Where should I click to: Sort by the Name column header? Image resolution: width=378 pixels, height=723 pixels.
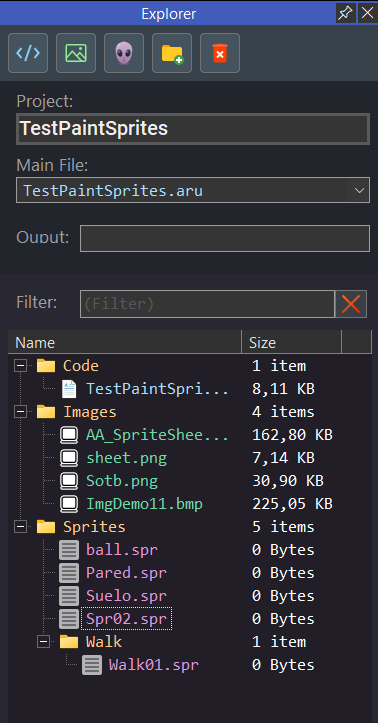pyautogui.click(x=124, y=343)
